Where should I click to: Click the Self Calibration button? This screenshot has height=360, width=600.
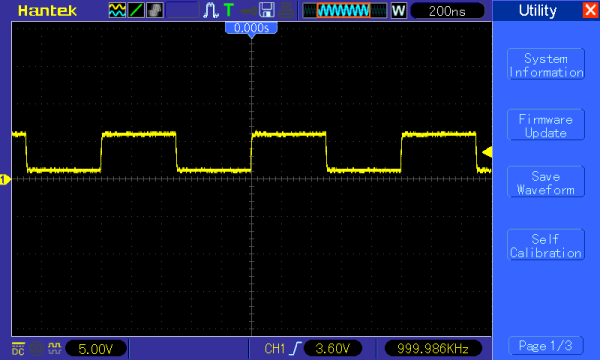click(x=546, y=245)
